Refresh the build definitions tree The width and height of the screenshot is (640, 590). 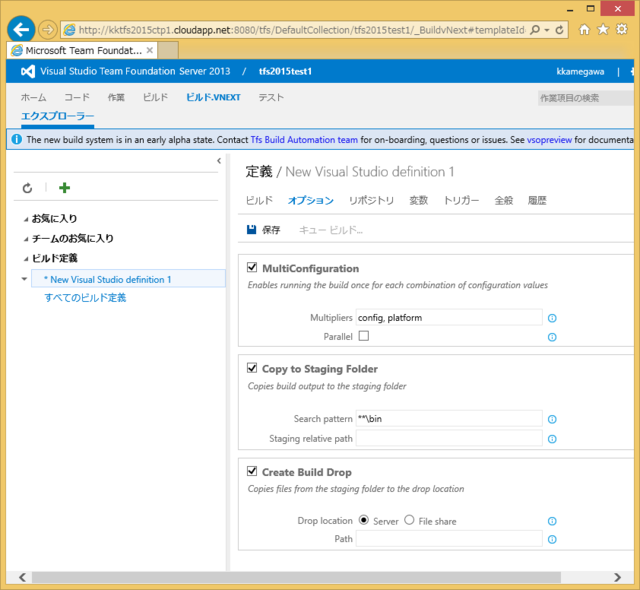(27, 188)
